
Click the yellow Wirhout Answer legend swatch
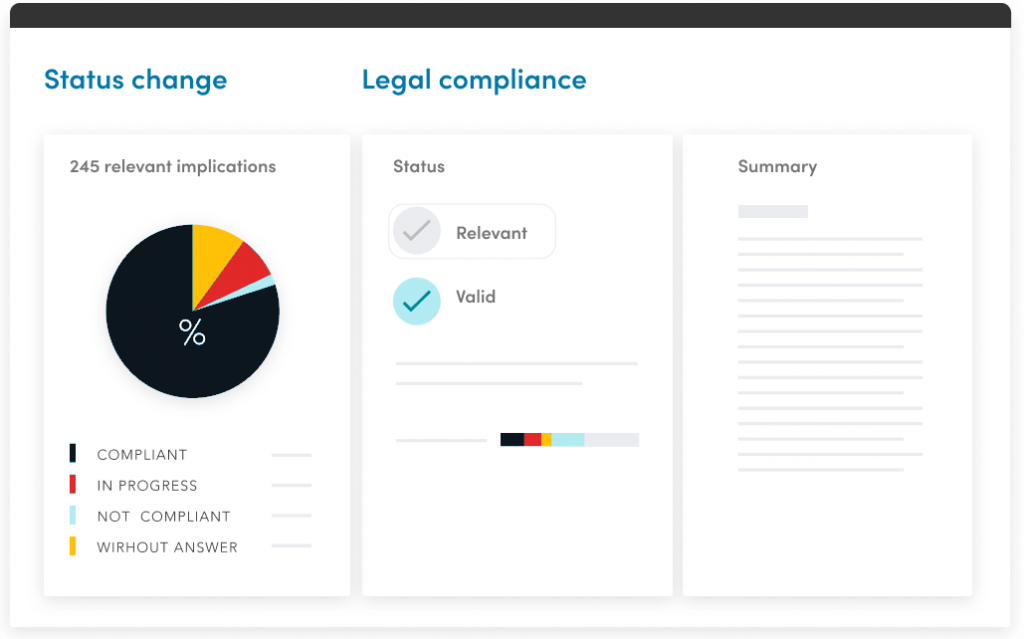click(x=73, y=547)
